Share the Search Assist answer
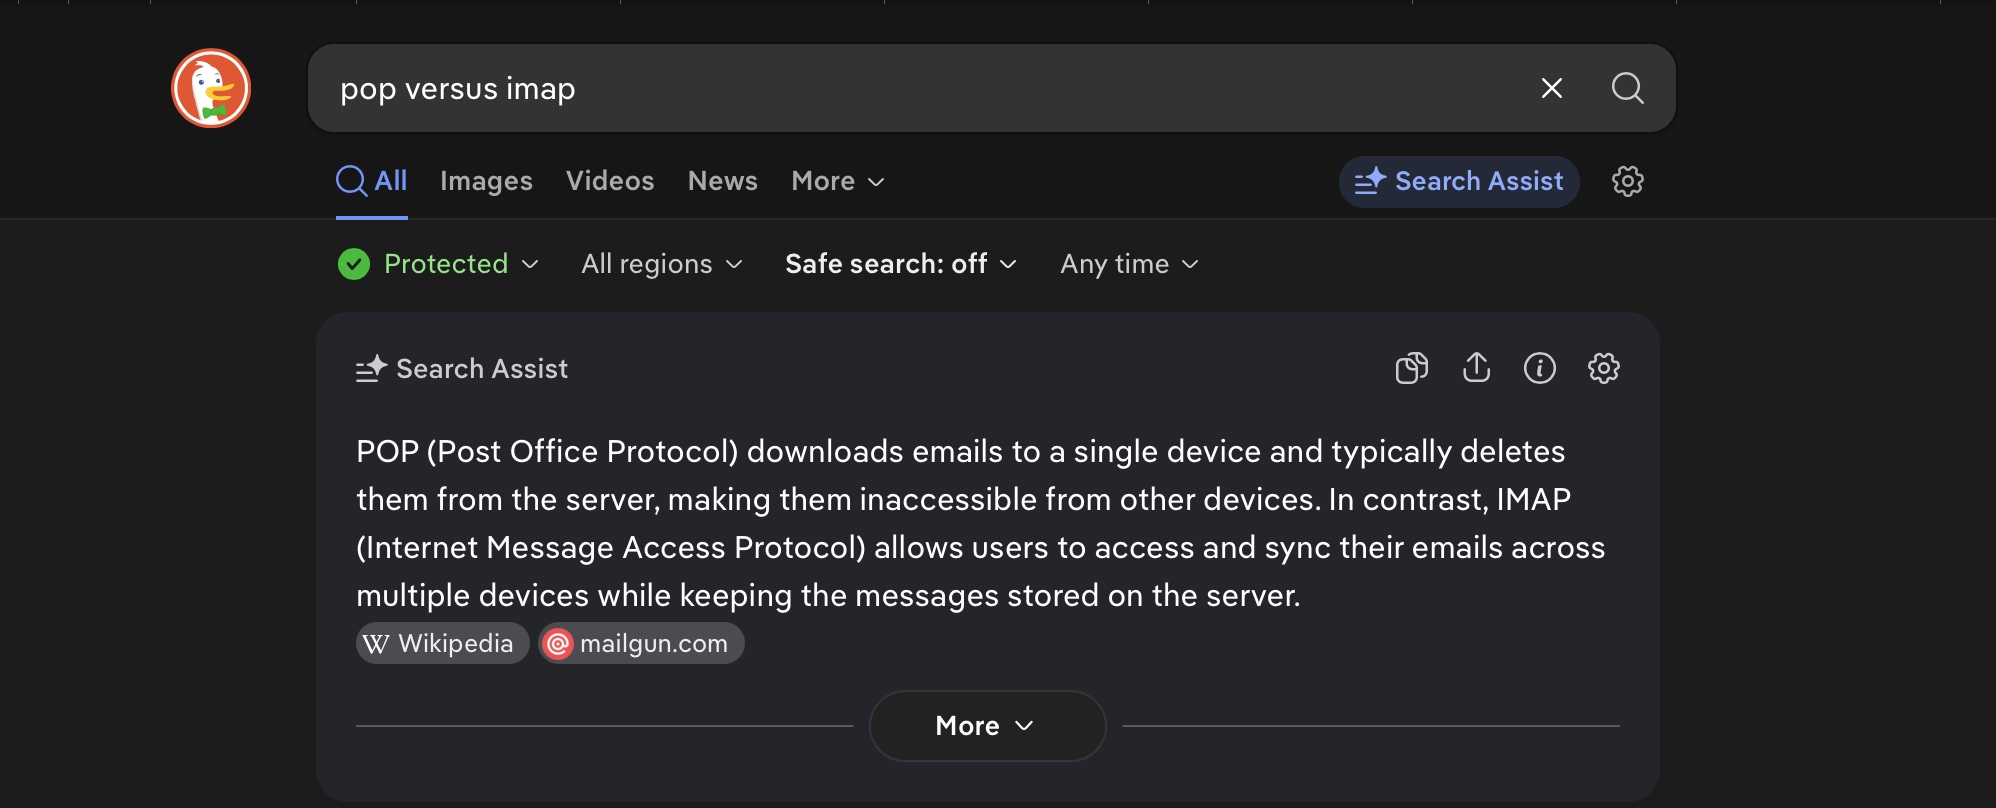Screen dimensions: 1996x808 coord(1476,368)
